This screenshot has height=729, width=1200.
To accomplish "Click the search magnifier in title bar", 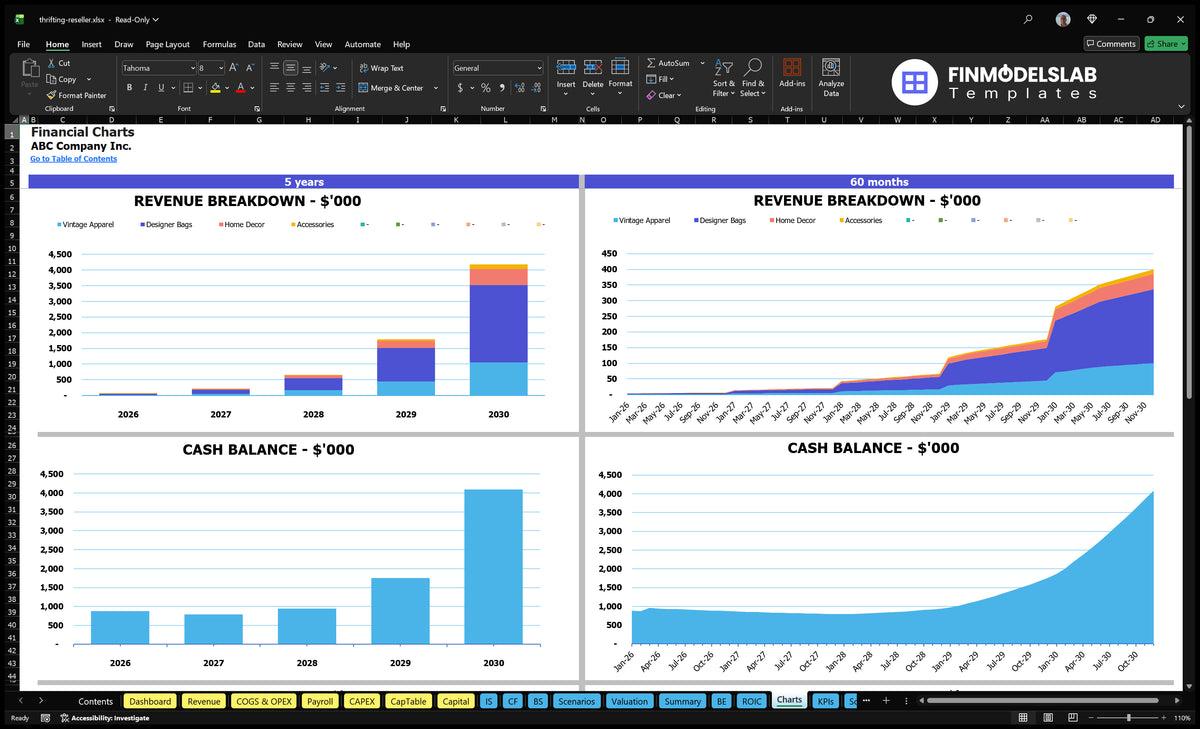I will 1029,19.
